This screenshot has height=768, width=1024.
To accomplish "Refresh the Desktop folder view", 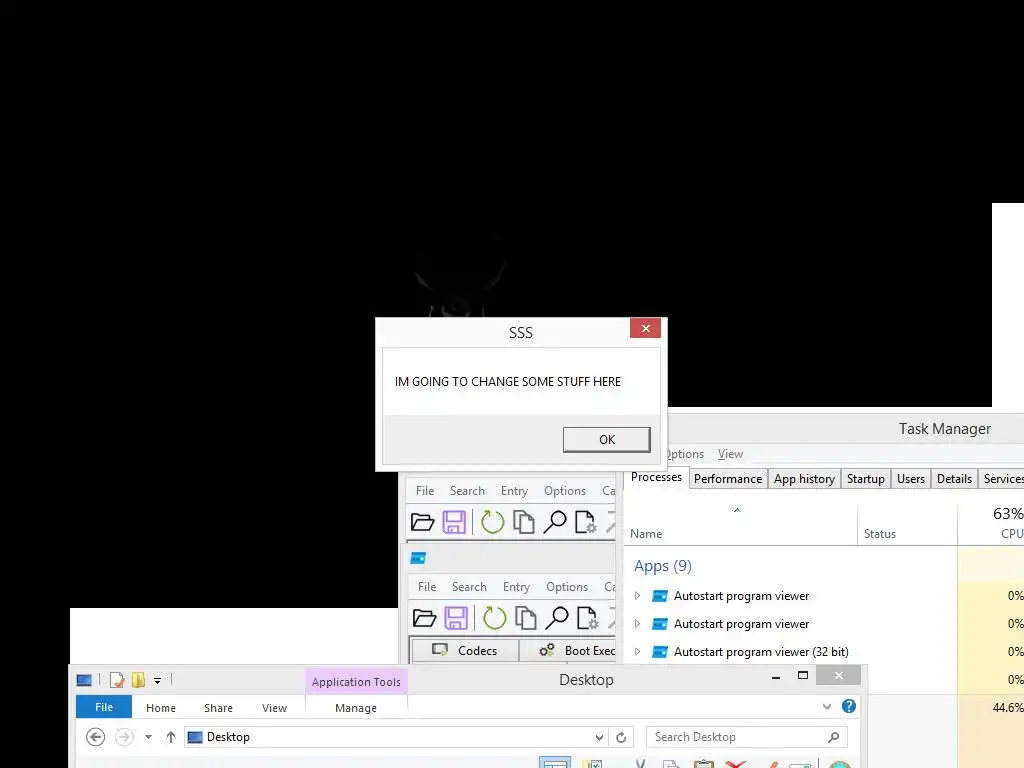I will pos(621,737).
